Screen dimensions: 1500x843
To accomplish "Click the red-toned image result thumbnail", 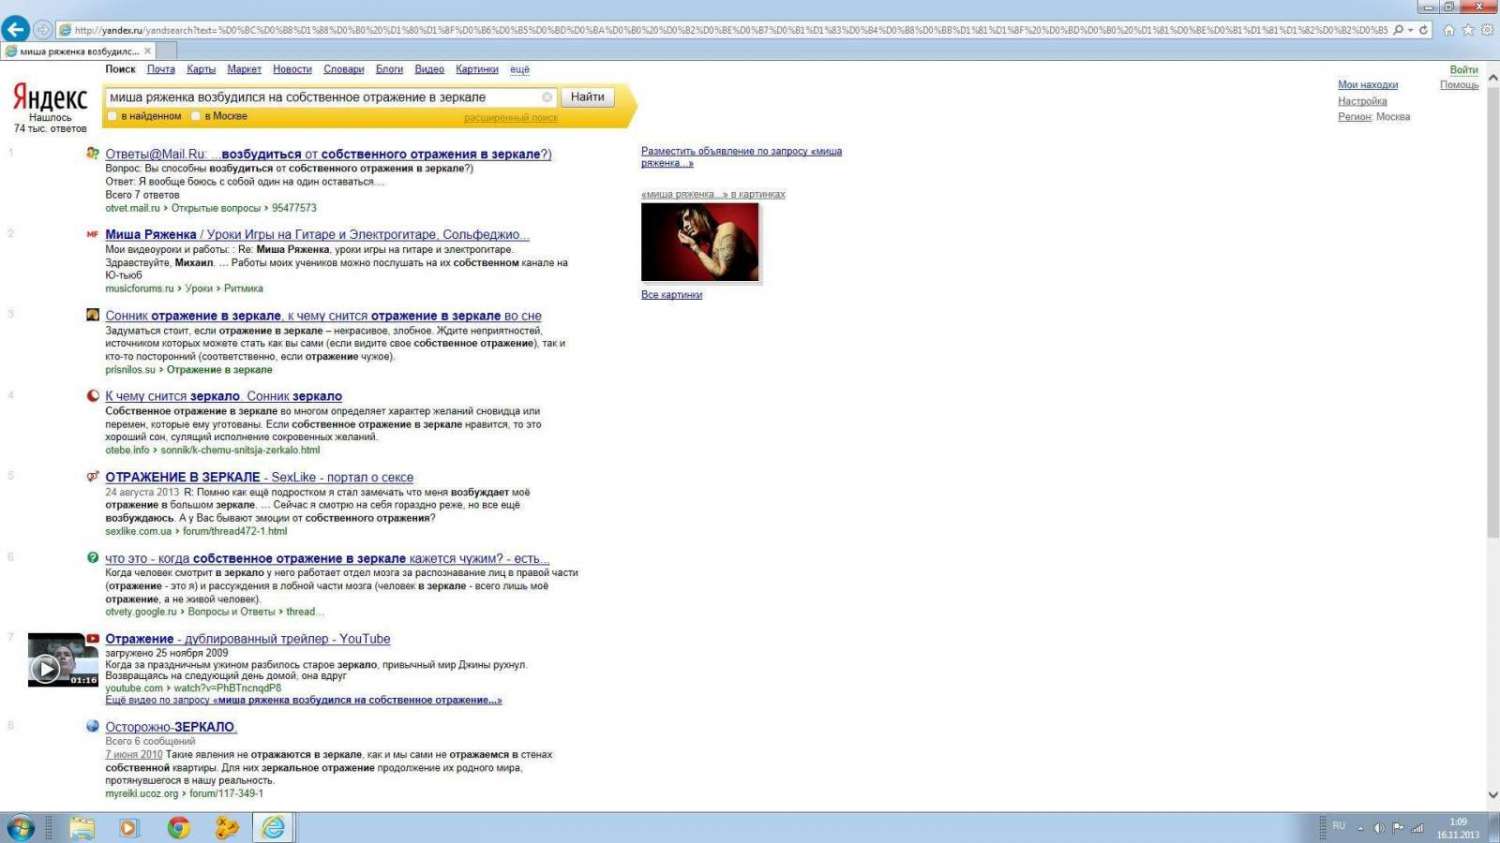I will tap(700, 243).
